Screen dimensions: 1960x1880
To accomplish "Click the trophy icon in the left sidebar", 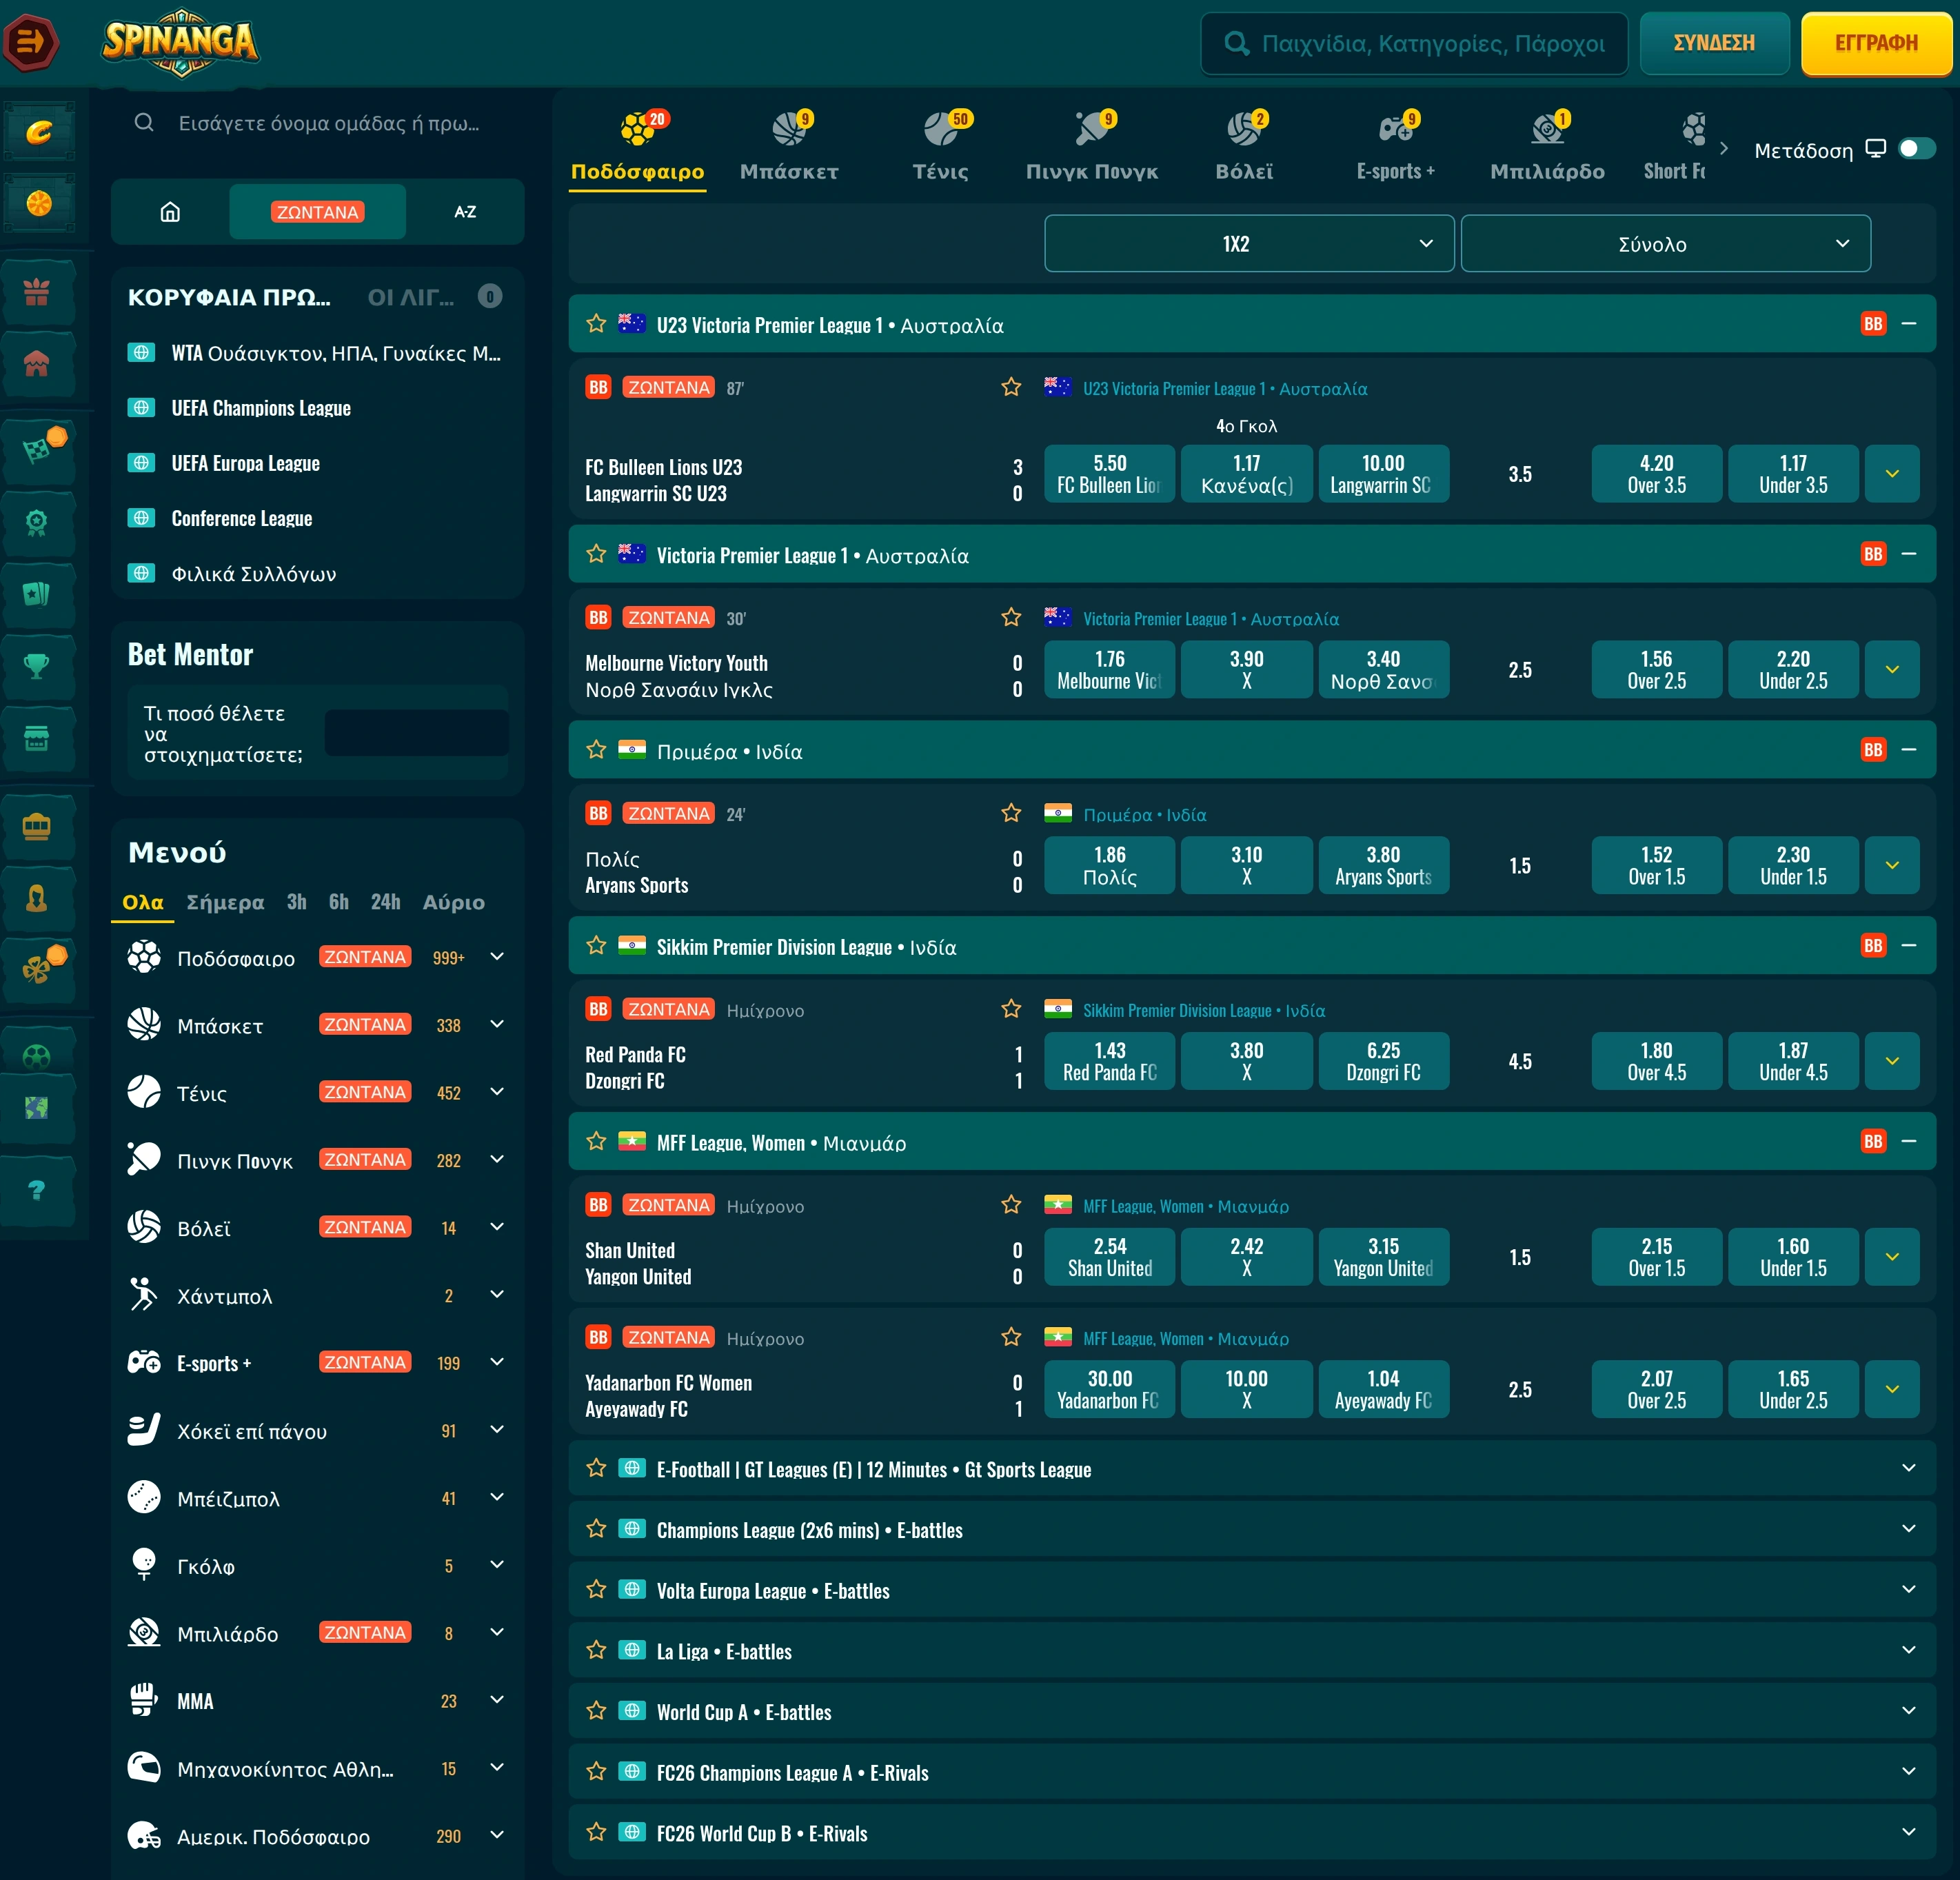I will point(37,666).
